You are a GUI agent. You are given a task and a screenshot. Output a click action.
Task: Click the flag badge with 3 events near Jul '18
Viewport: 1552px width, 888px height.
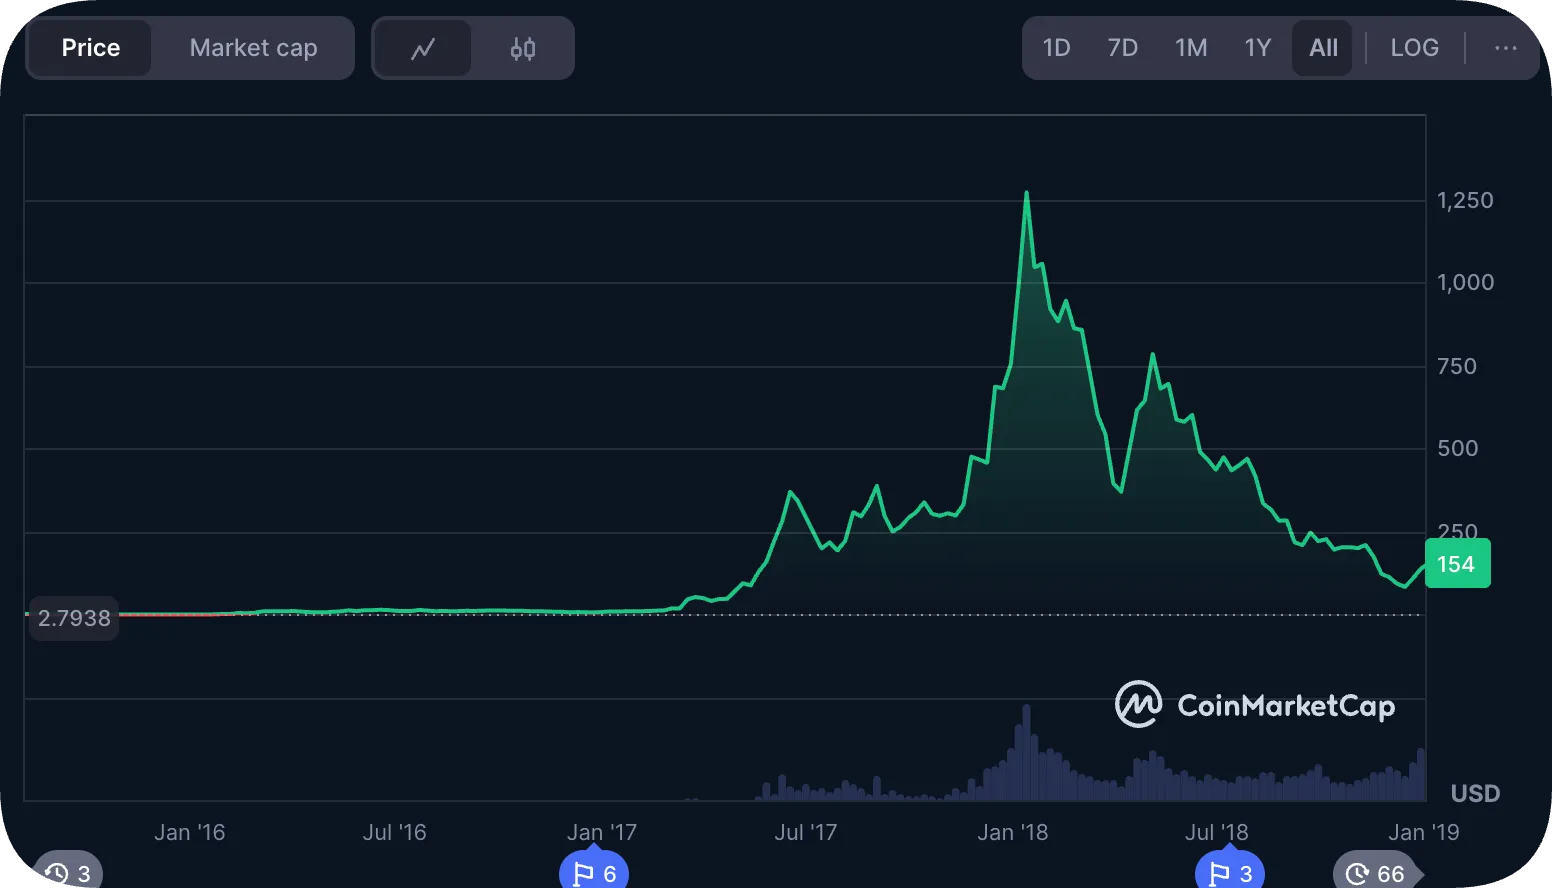[x=1228, y=871]
